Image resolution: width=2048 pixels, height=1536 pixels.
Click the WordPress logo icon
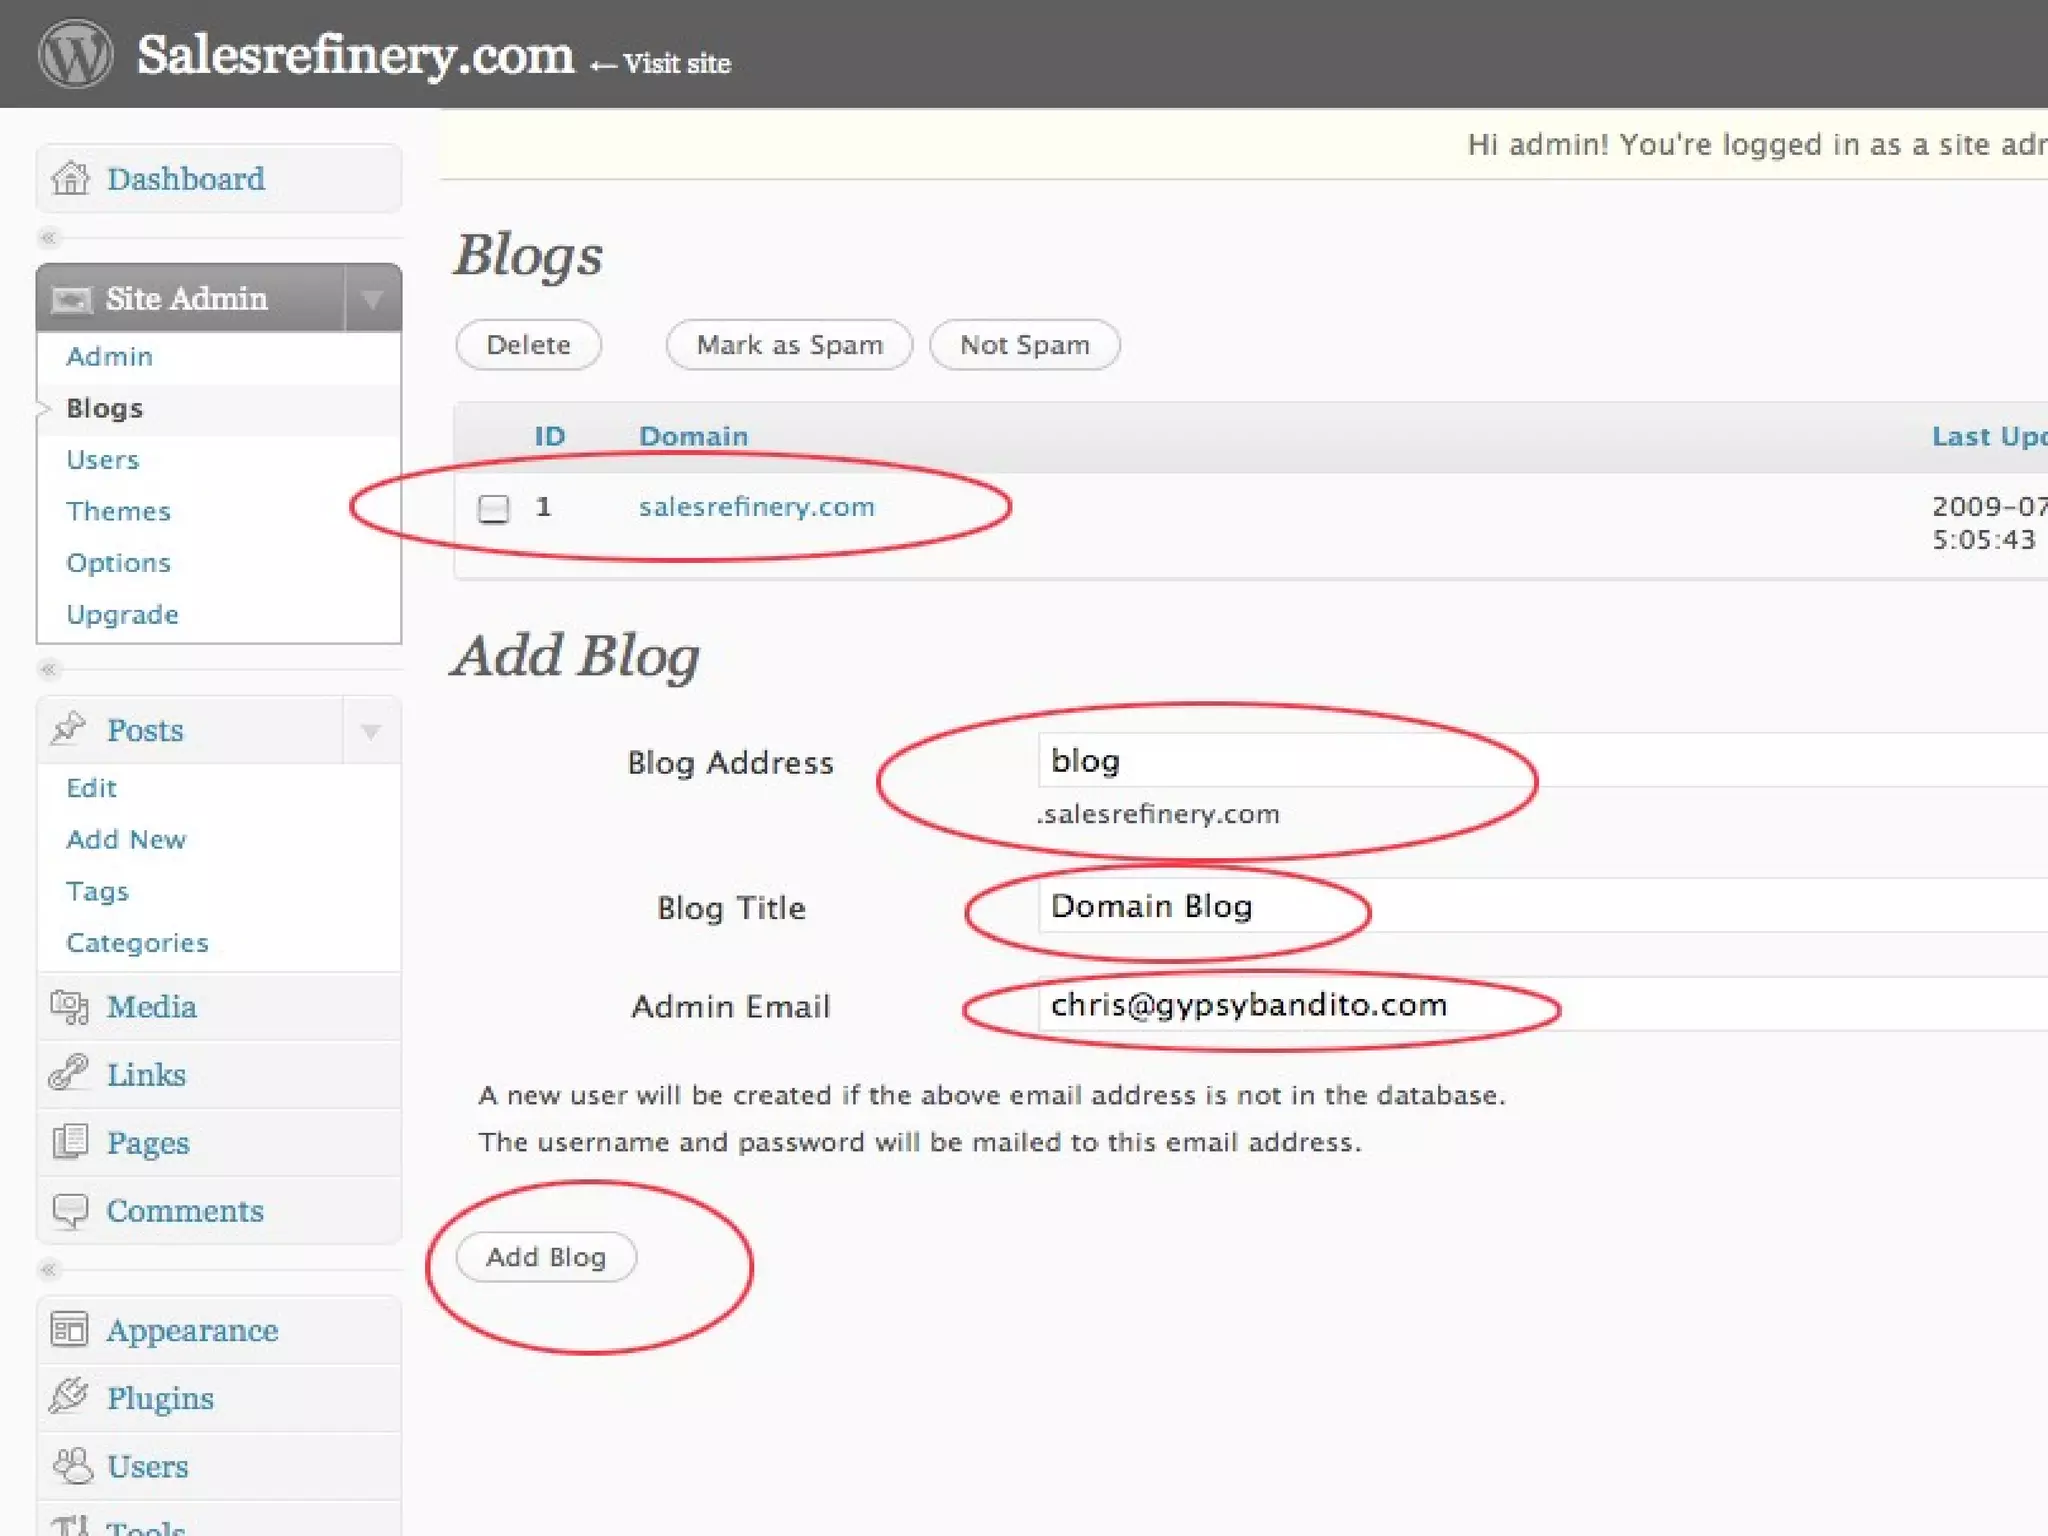[x=75, y=54]
